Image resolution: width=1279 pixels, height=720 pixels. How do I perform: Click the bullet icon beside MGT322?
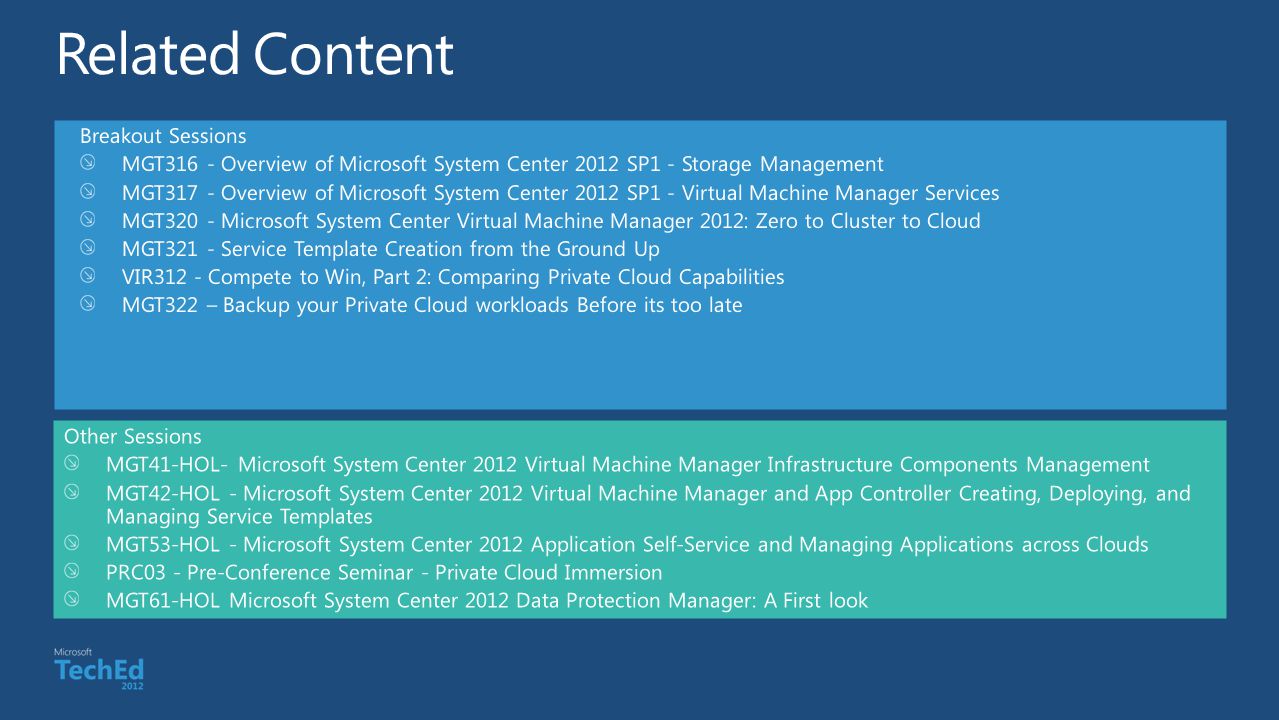click(x=89, y=303)
